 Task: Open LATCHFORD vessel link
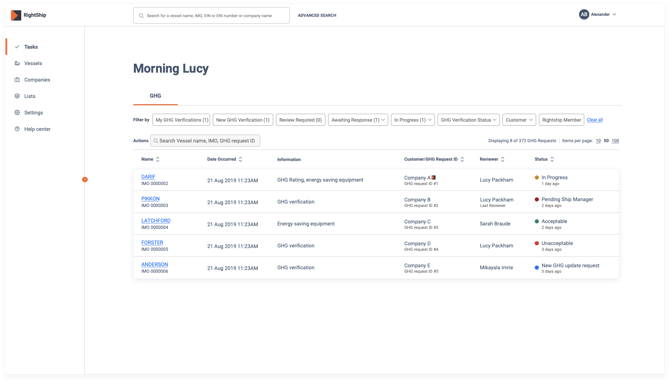(156, 221)
